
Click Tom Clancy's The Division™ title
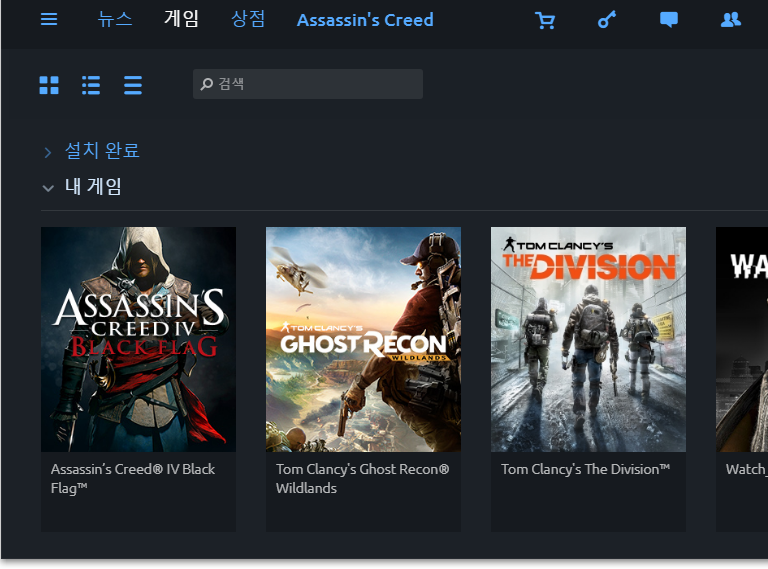tap(585, 469)
